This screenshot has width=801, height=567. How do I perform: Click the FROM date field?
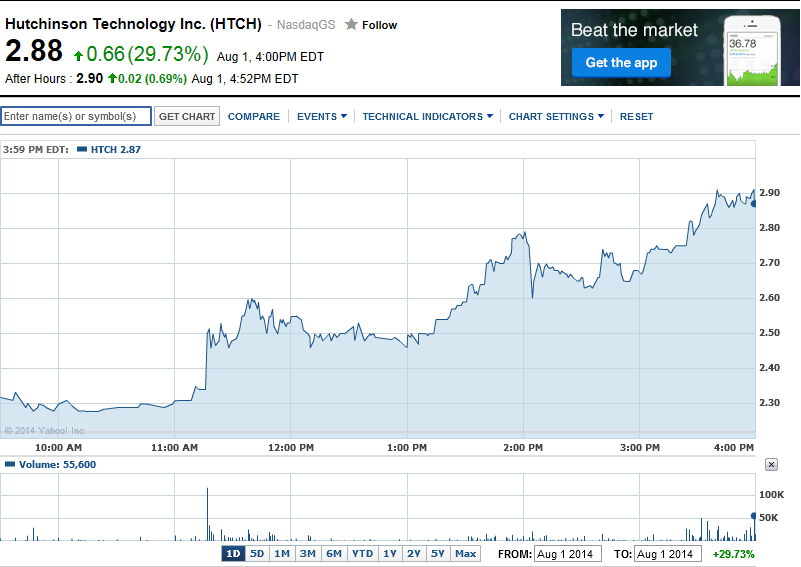point(568,554)
